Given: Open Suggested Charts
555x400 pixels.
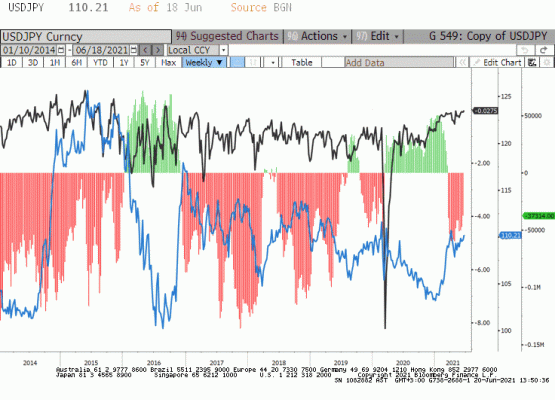Looking at the screenshot, I should (x=228, y=36).
